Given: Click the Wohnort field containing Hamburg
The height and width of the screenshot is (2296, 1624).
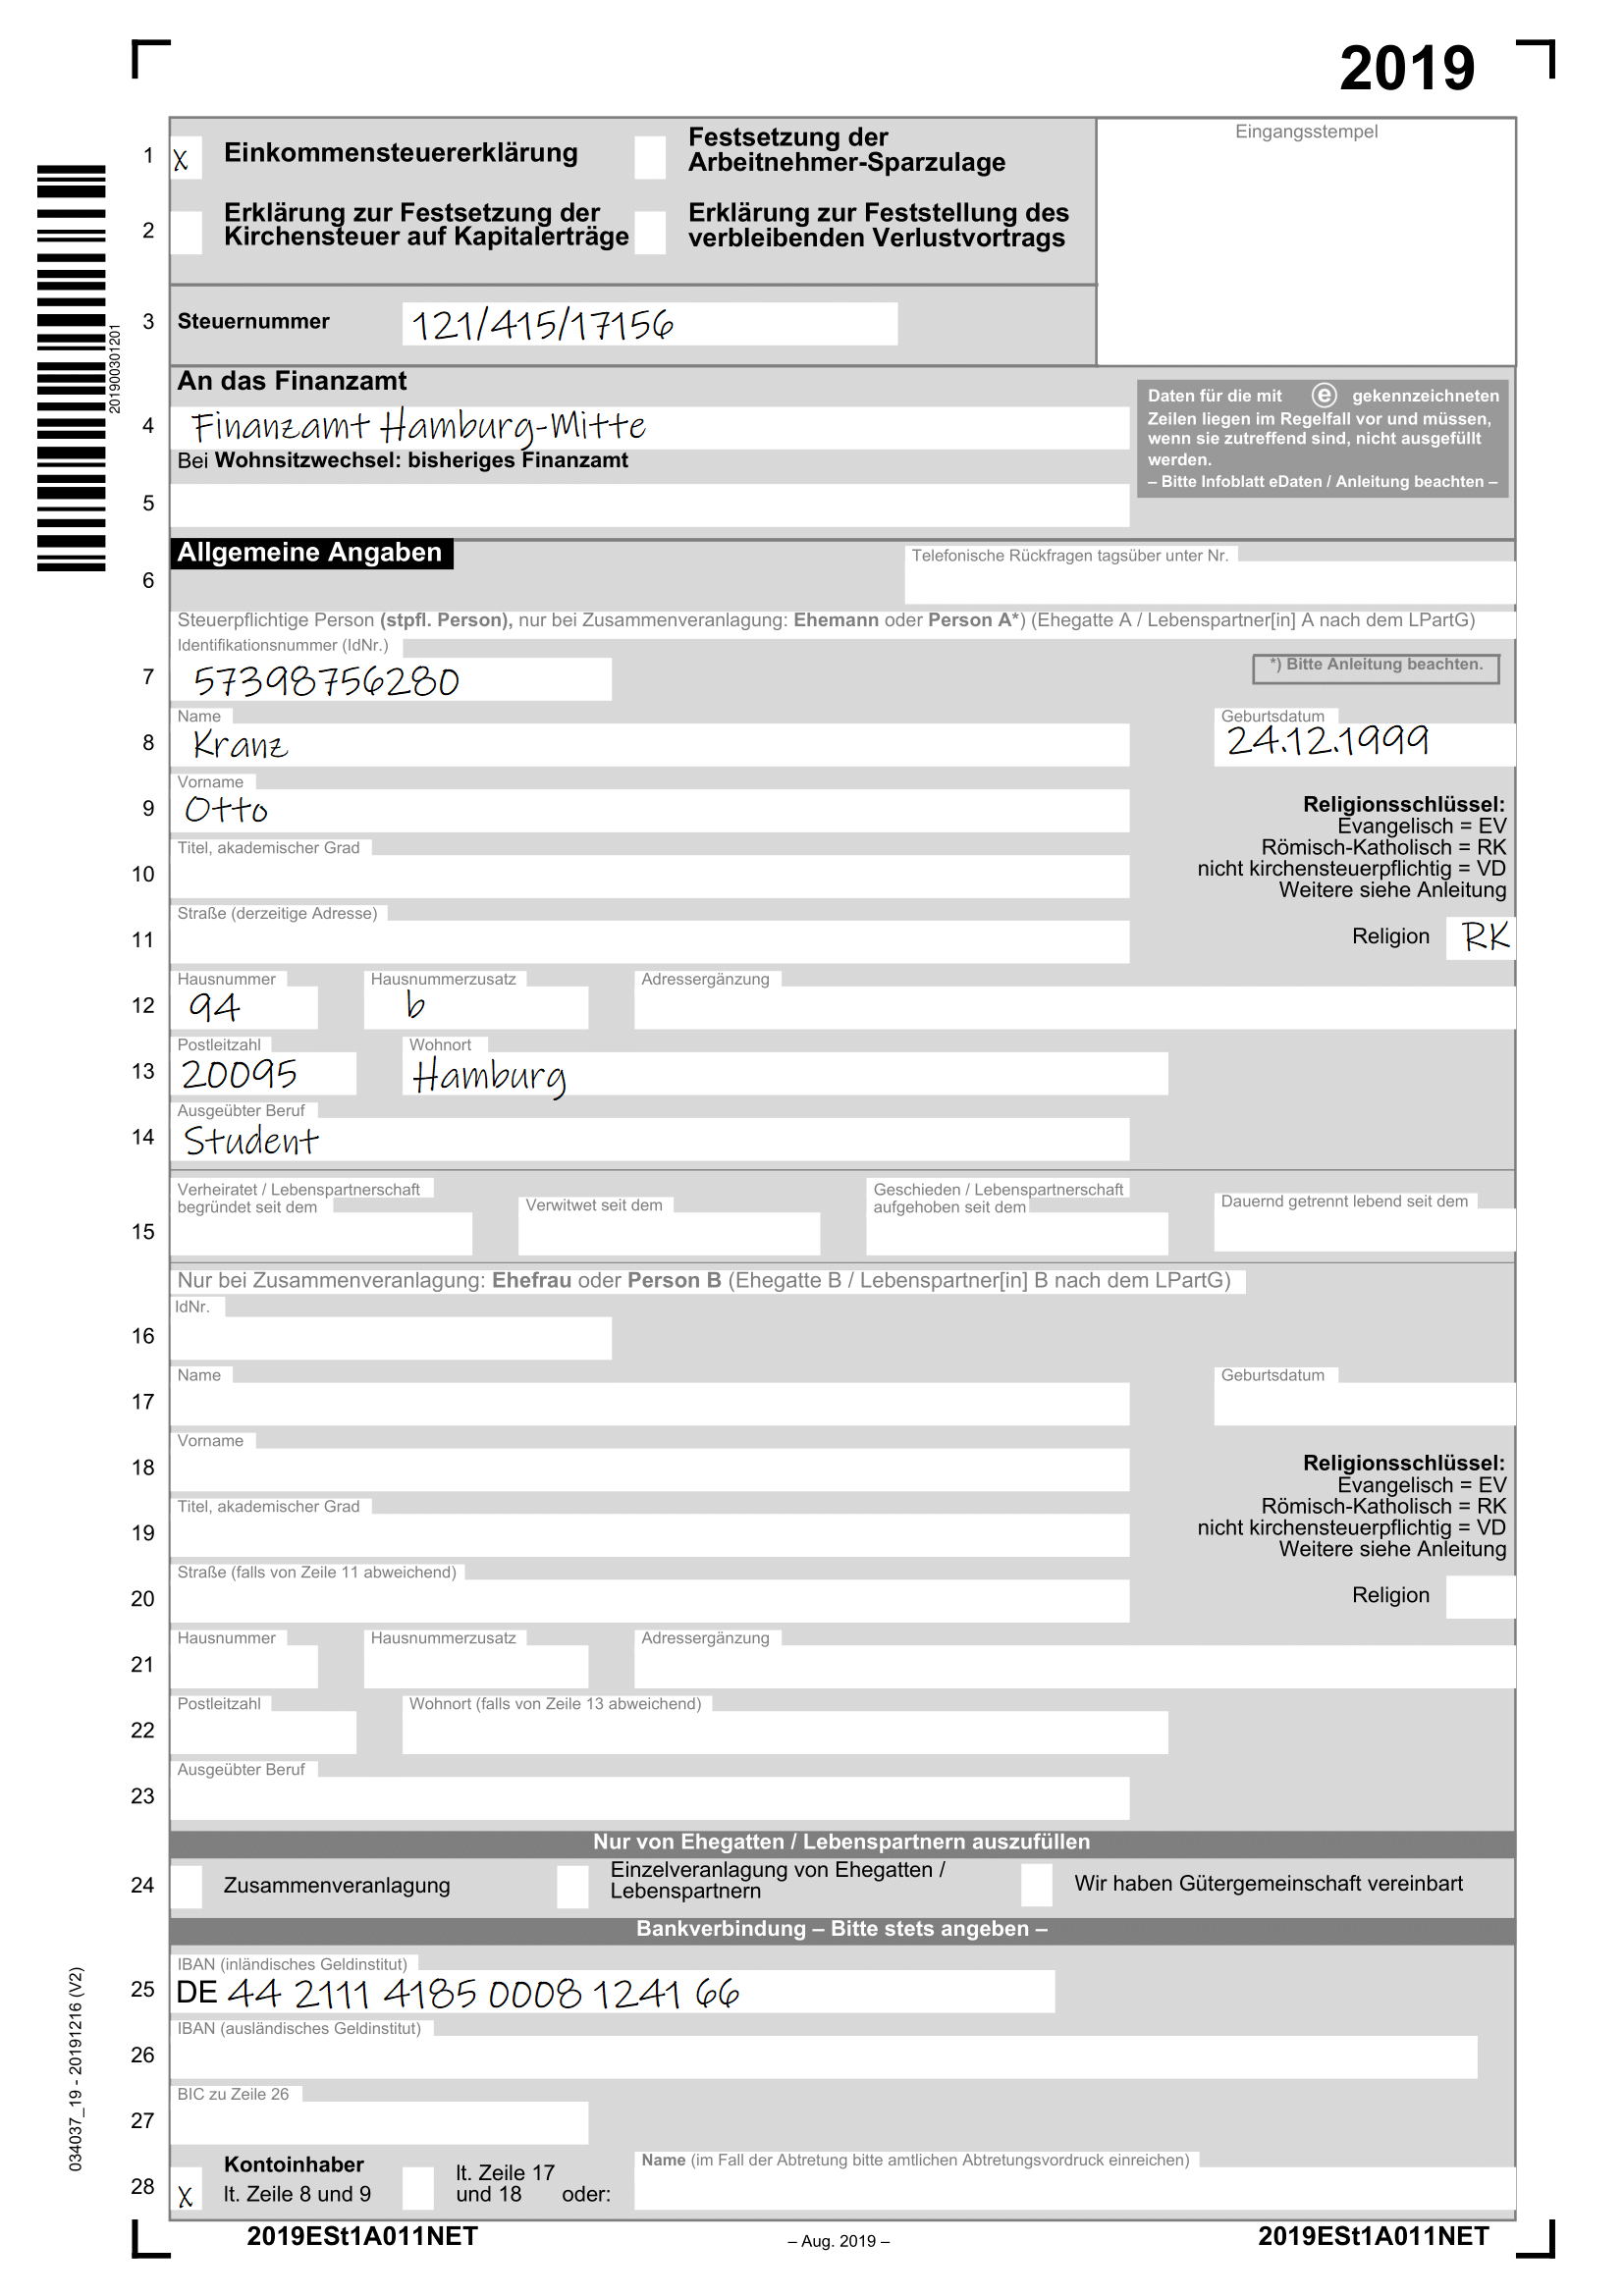Looking at the screenshot, I should (785, 1075).
